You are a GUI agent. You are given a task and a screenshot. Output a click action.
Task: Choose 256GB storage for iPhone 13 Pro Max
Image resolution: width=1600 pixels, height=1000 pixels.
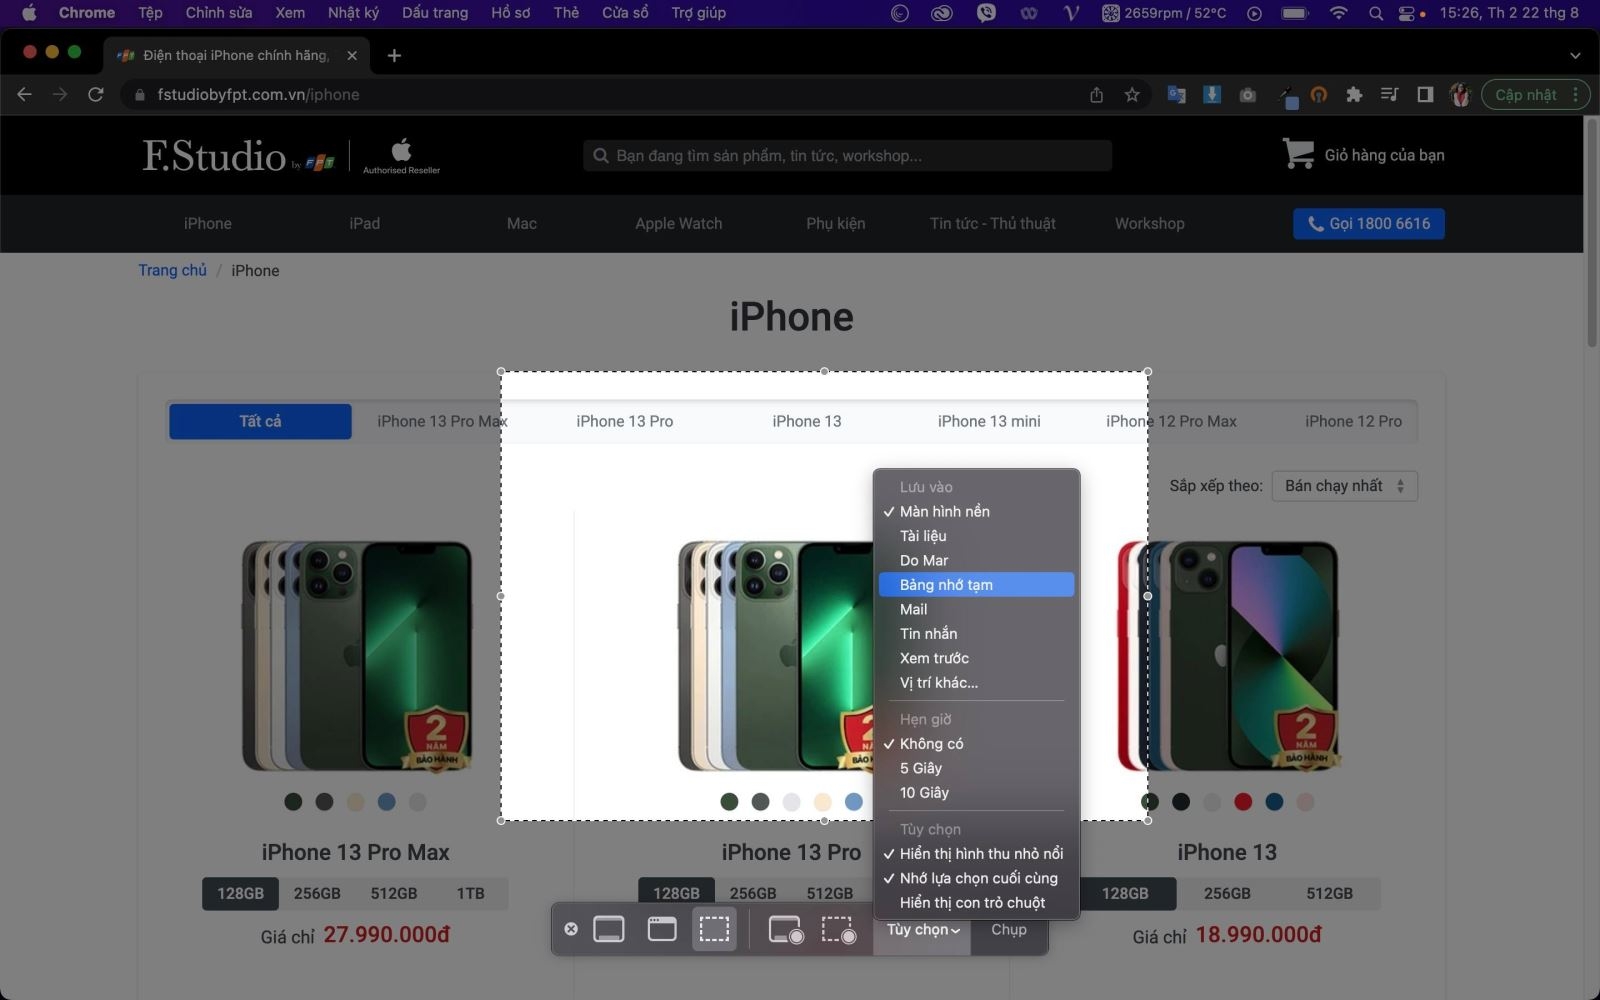316,893
